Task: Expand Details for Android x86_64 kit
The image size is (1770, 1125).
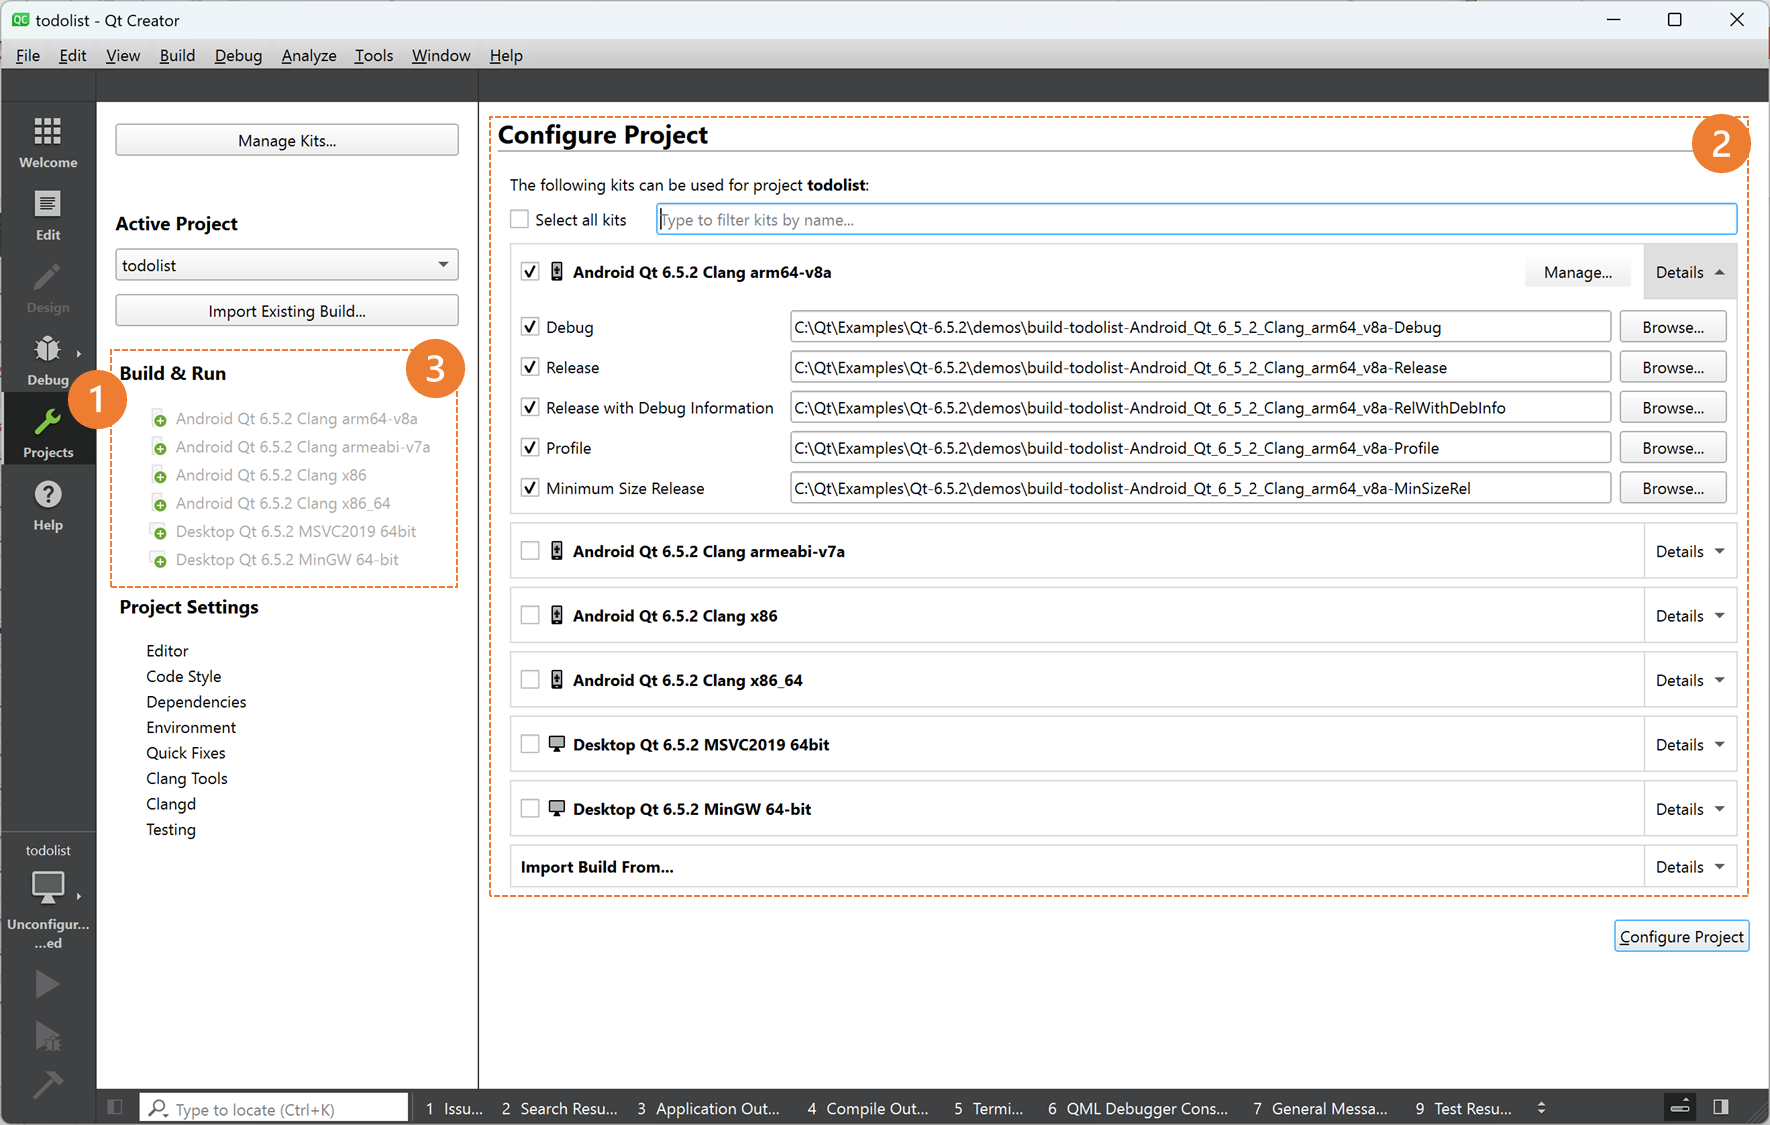Action: click(1690, 680)
